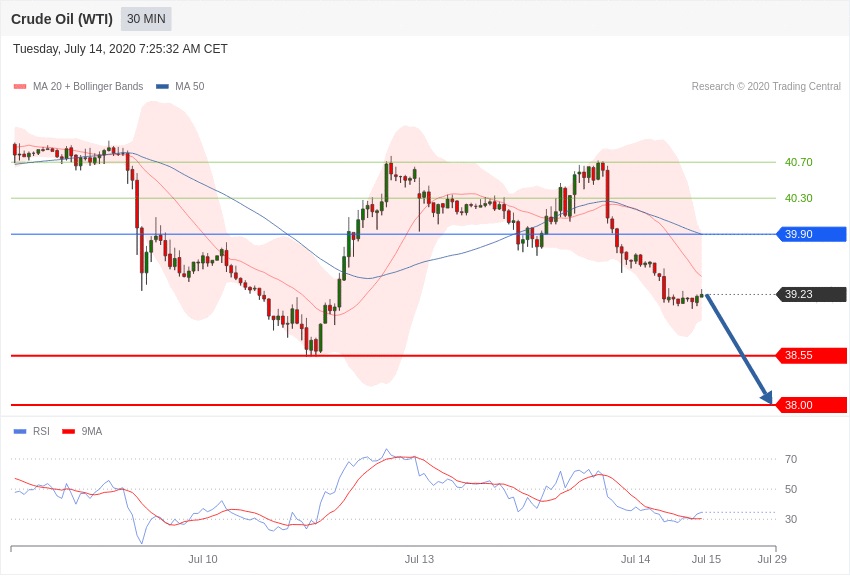
Task: Click the dark 39.23 current price tag
Action: click(x=811, y=294)
